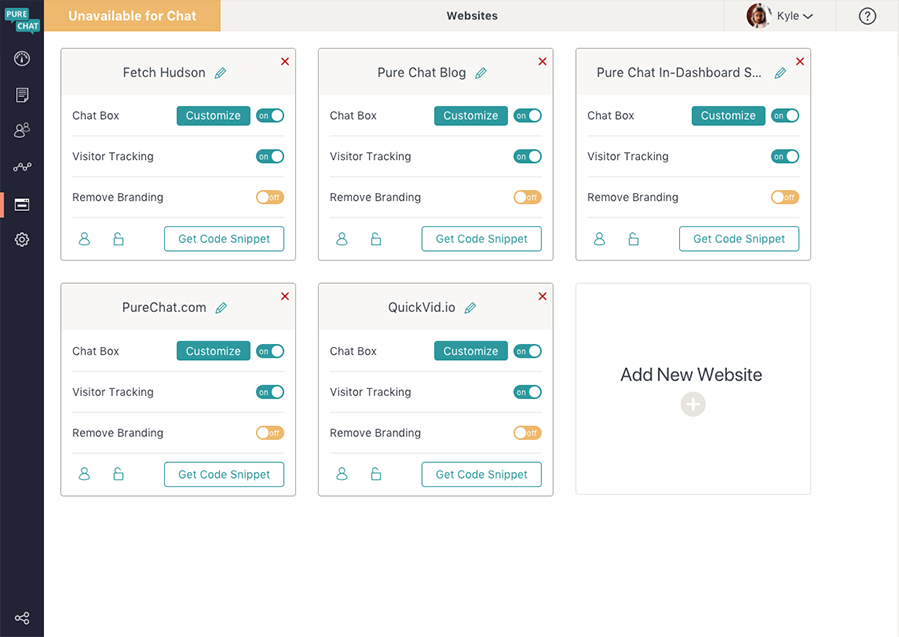Get Code Snippet for Fetch Hudson
This screenshot has width=899, height=637.
pyautogui.click(x=224, y=239)
